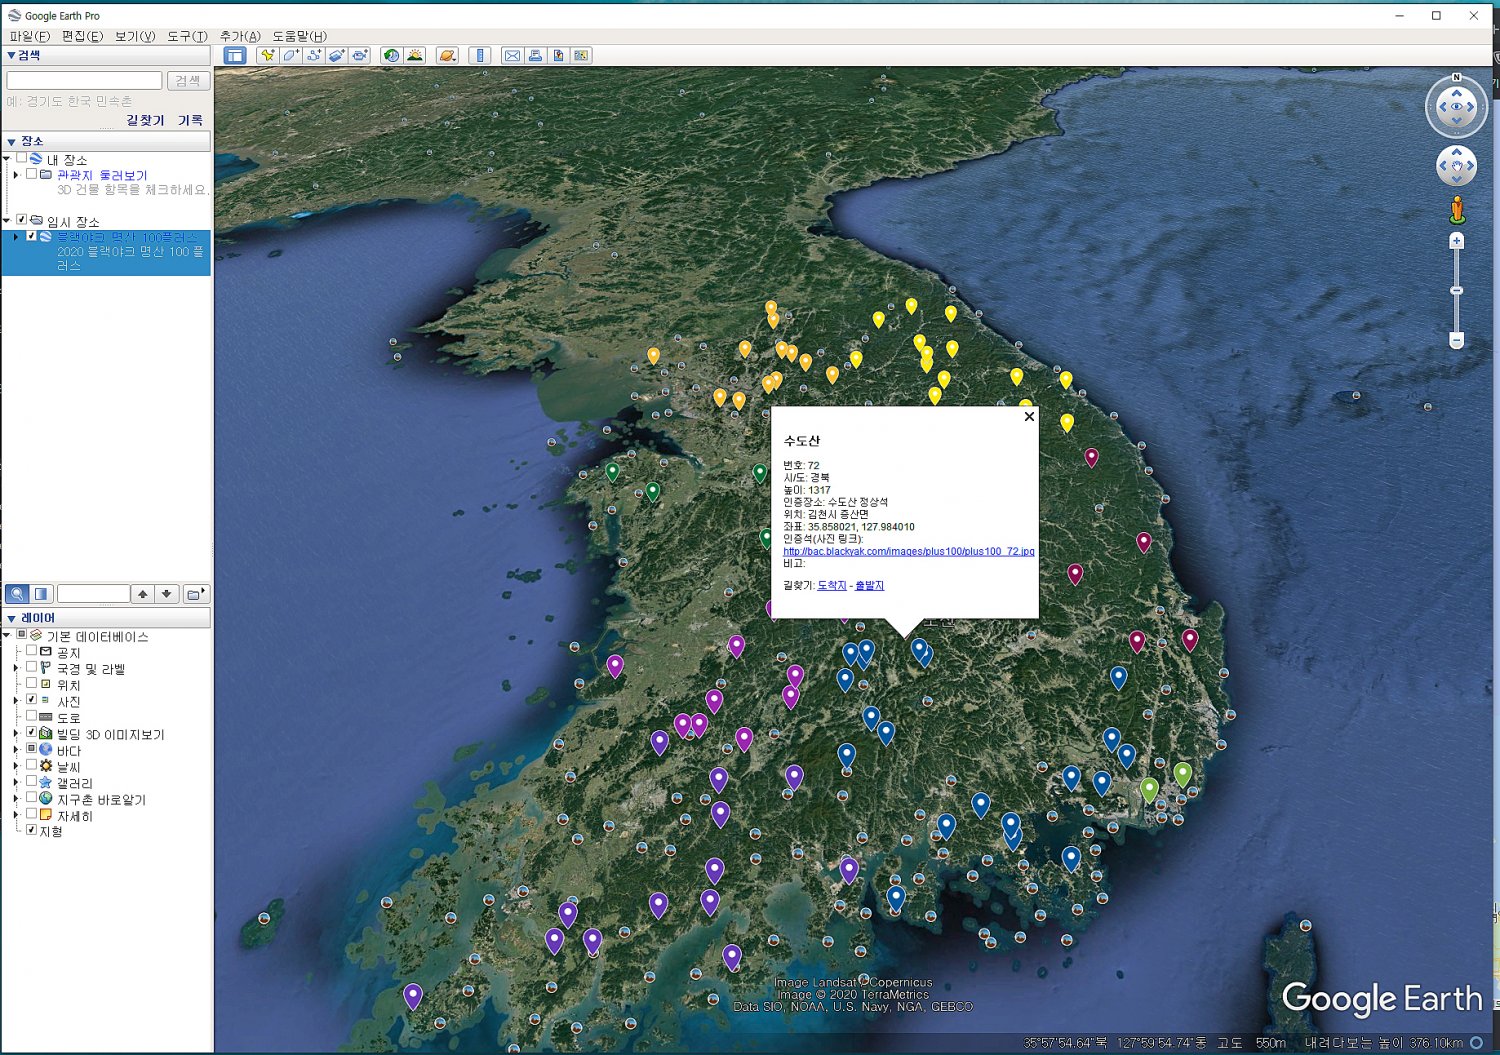Add an image overlay from the toolbar
1500x1055 pixels.
click(337, 56)
